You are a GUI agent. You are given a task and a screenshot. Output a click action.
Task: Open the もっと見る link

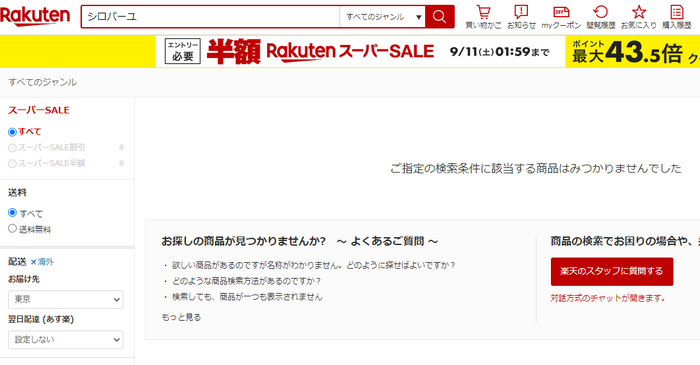(x=181, y=317)
